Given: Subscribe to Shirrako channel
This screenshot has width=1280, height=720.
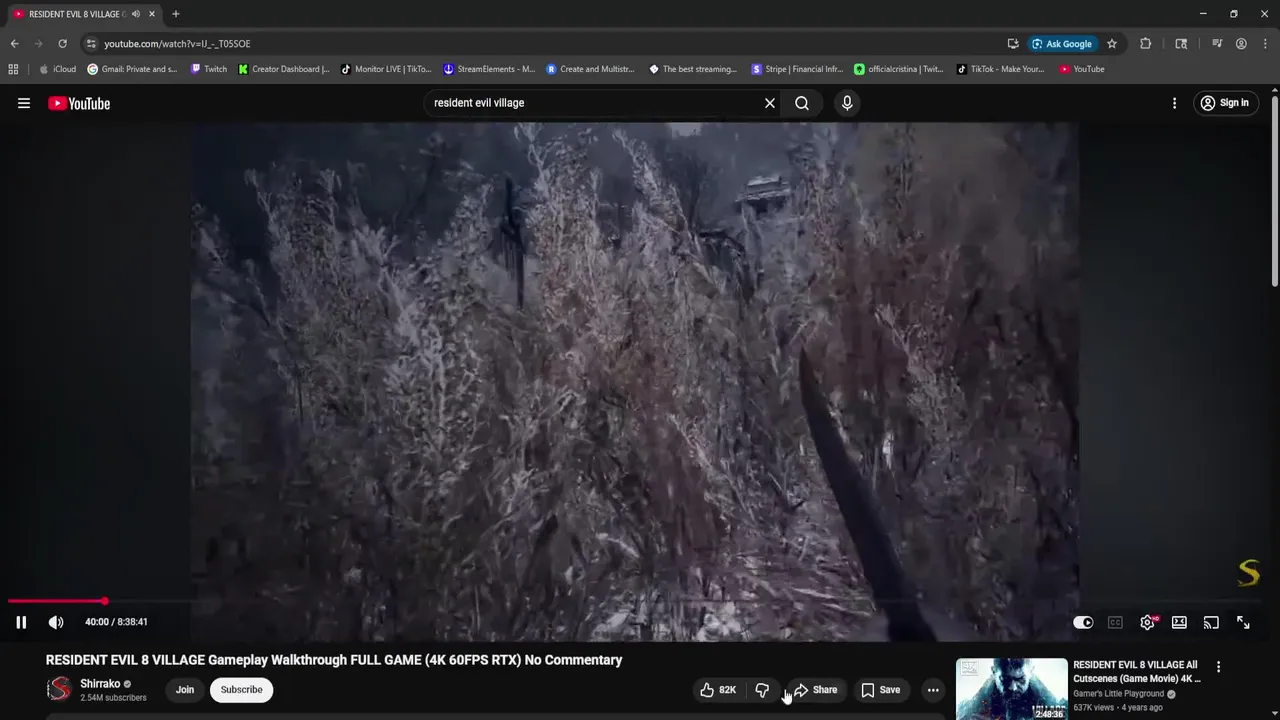Looking at the screenshot, I should click(241, 690).
